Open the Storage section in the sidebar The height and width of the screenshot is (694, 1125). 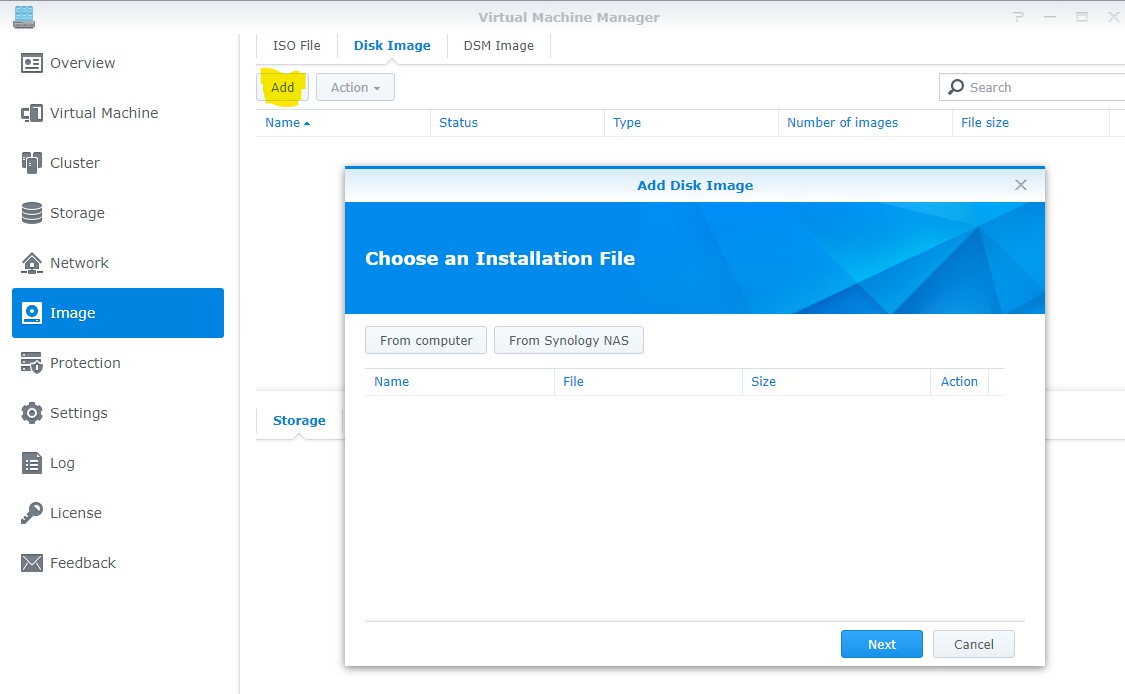pos(76,213)
